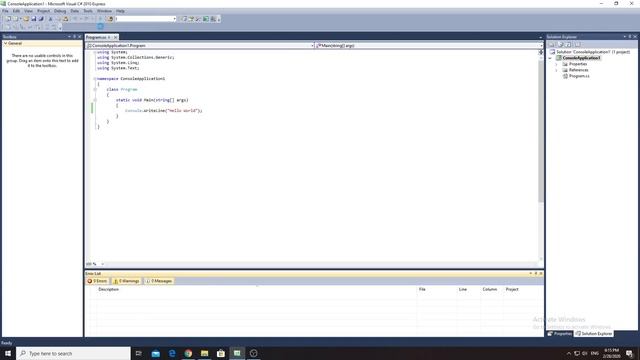Image resolution: width=640 pixels, height=360 pixels.
Task: Collapse the static void Main code block
Action: coord(95,100)
